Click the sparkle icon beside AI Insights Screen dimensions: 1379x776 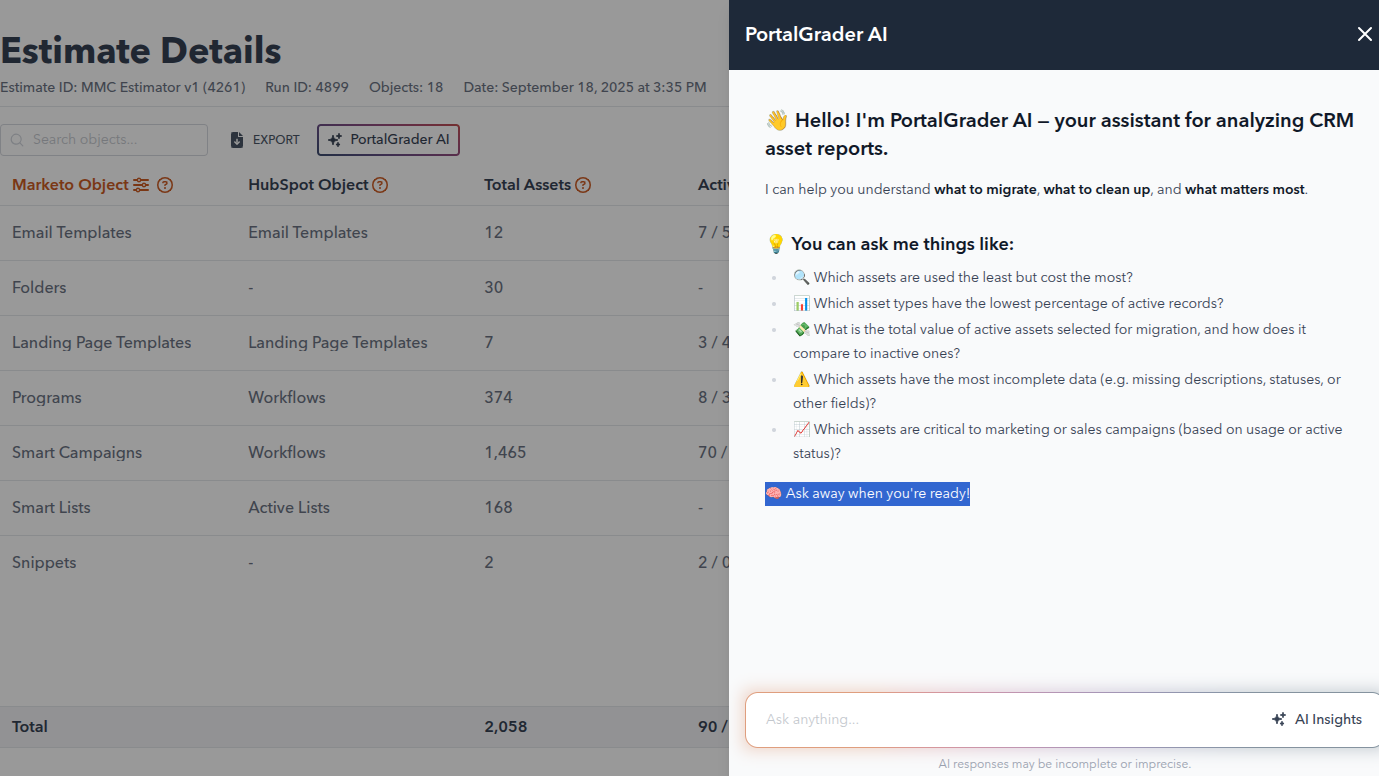[x=1278, y=719]
